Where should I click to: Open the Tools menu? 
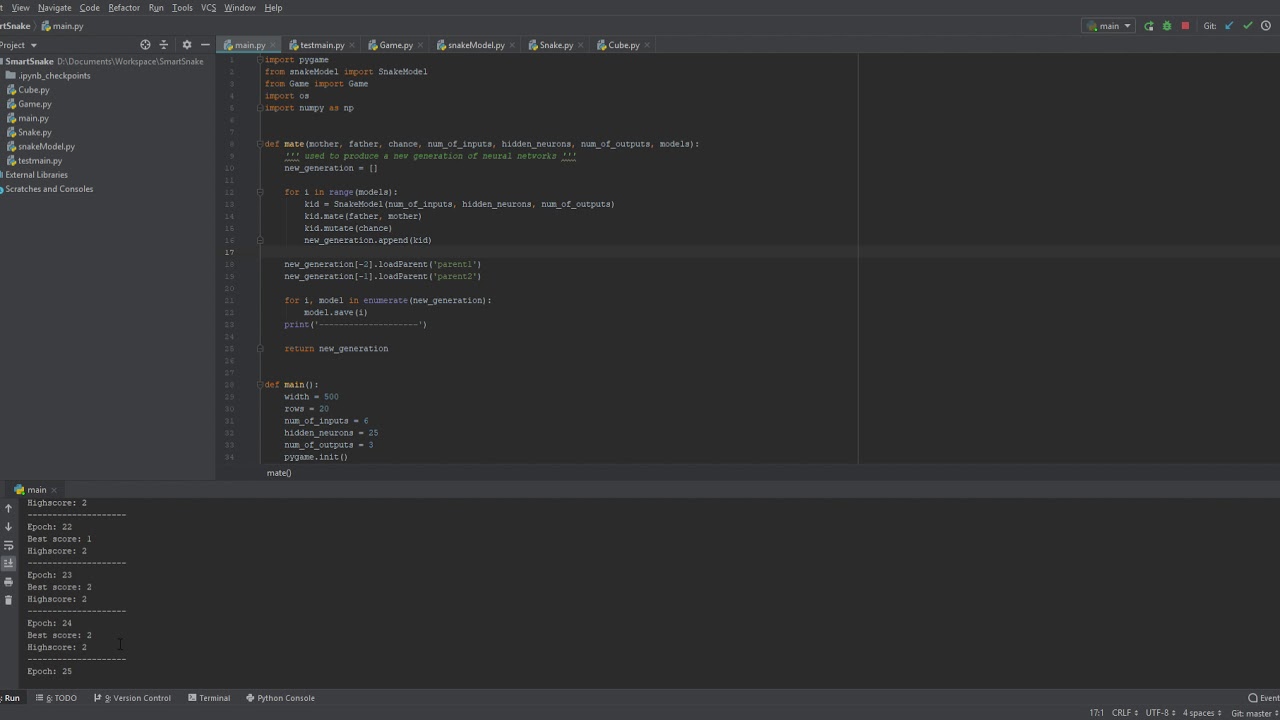point(182,8)
